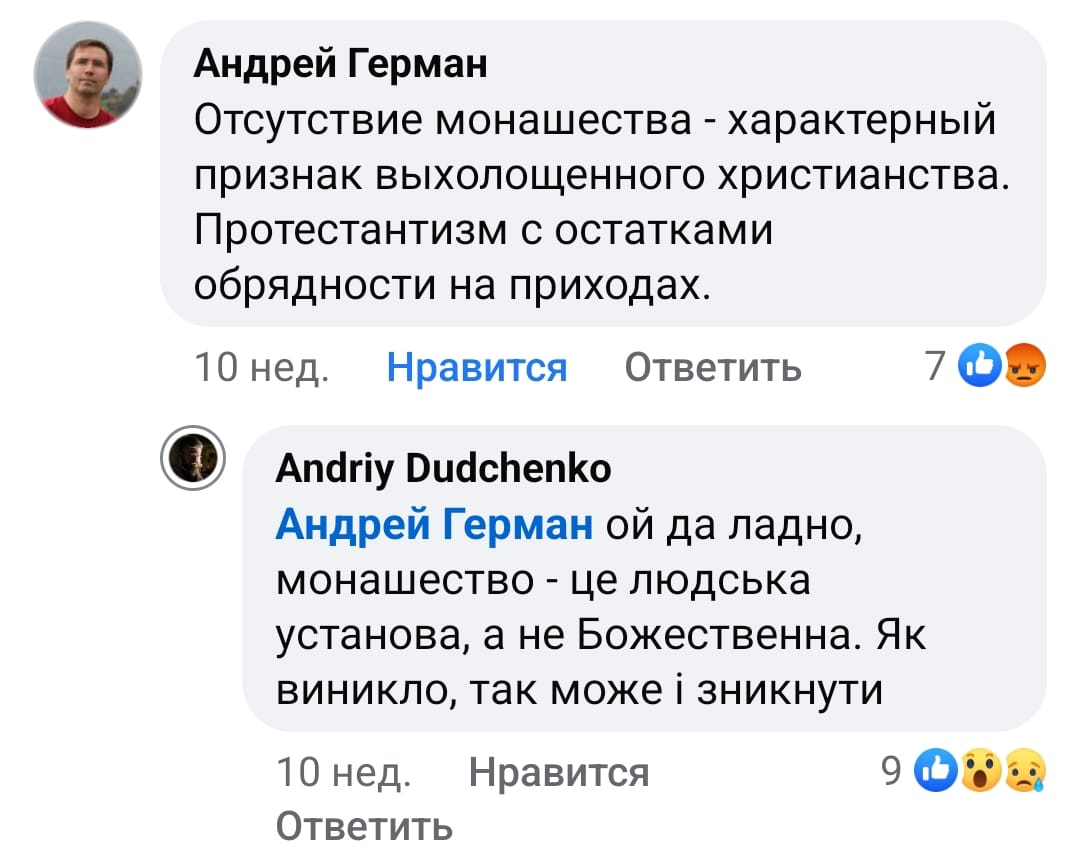The height and width of the screenshot is (854, 1080).
Task: Like Andriy Dudchenko's reply via Нравится
Action: (x=559, y=772)
